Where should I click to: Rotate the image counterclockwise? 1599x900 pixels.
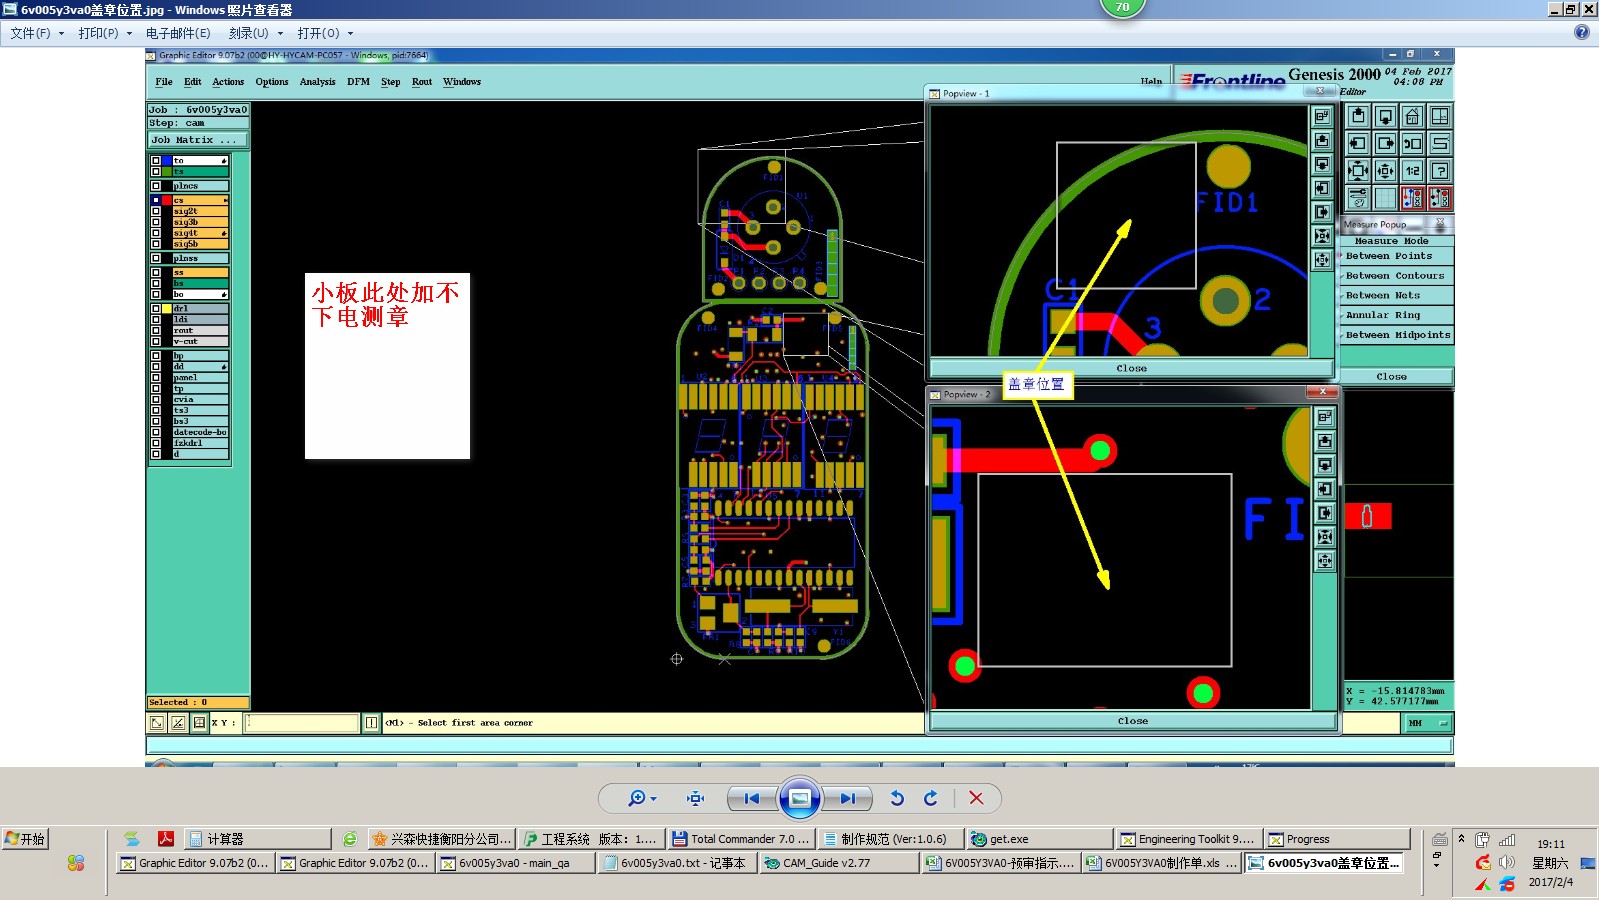(897, 798)
